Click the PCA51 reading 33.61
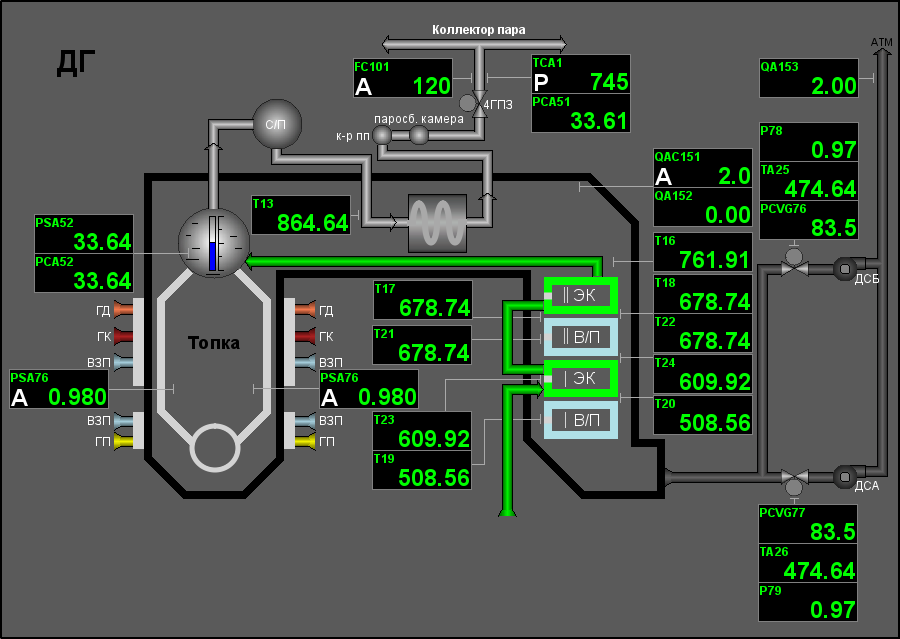Screen dimensions: 900x639 pyautogui.click(x=581, y=113)
